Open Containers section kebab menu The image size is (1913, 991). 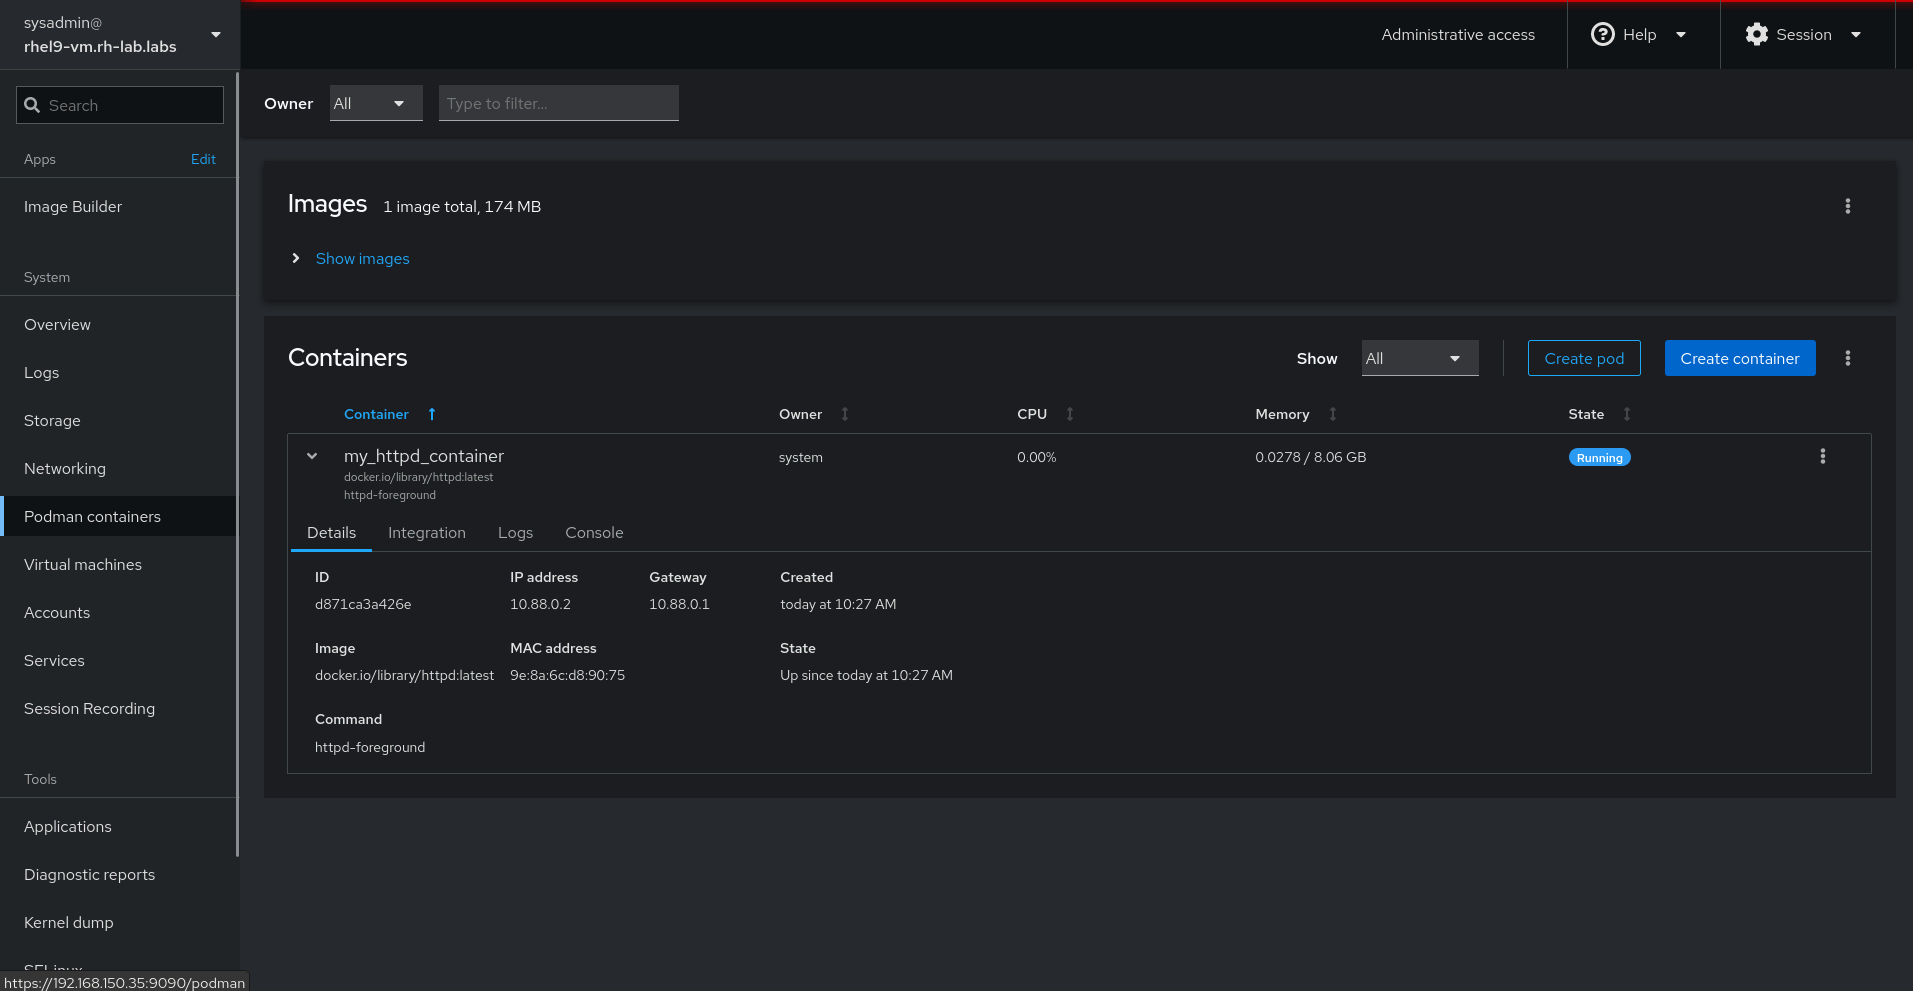(1847, 358)
